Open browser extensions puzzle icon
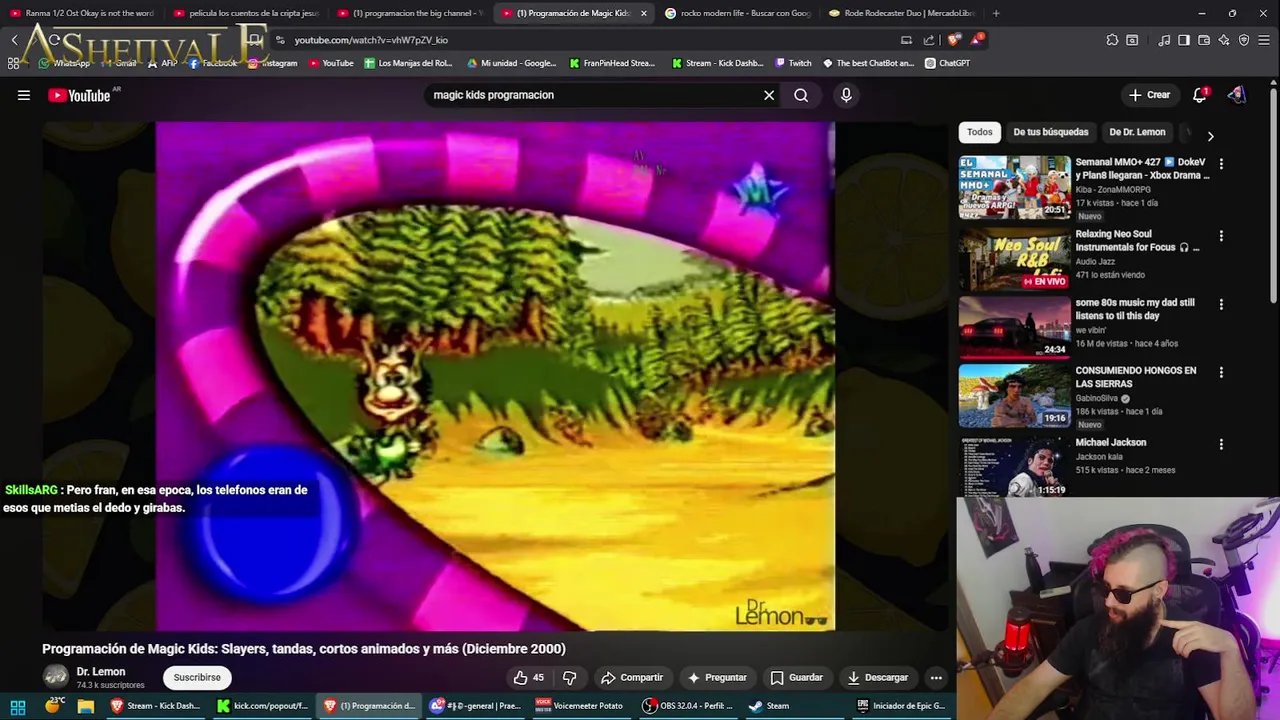The image size is (1280, 720). click(x=1112, y=40)
